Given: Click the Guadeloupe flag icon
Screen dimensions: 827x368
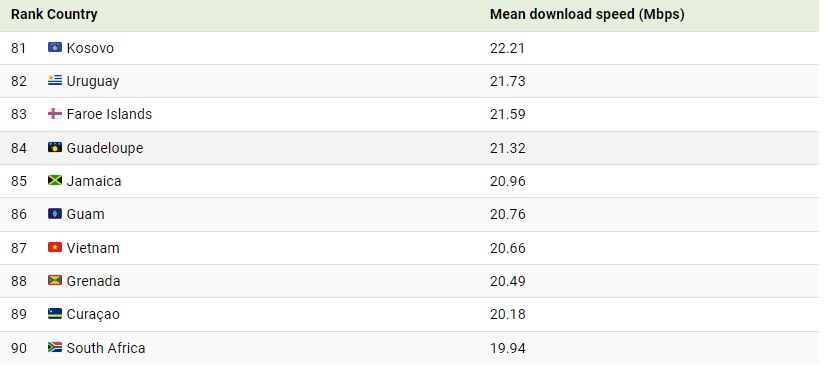Looking at the screenshot, I should [55, 148].
